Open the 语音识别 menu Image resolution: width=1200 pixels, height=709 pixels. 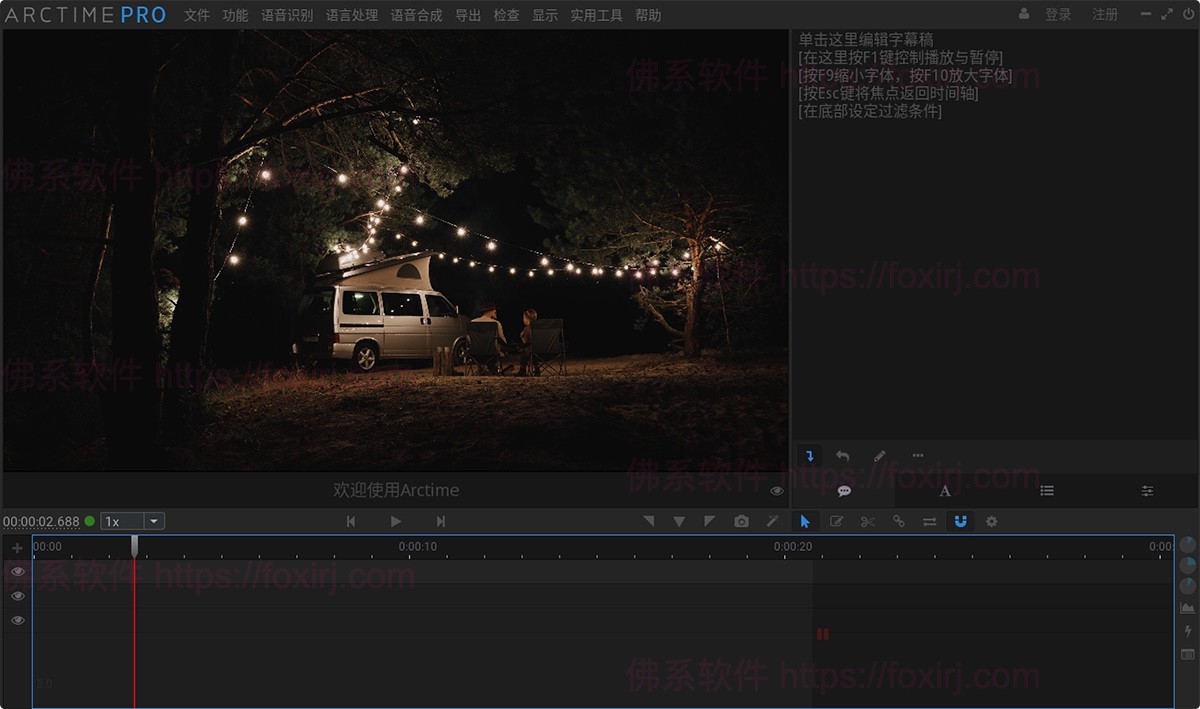[287, 15]
